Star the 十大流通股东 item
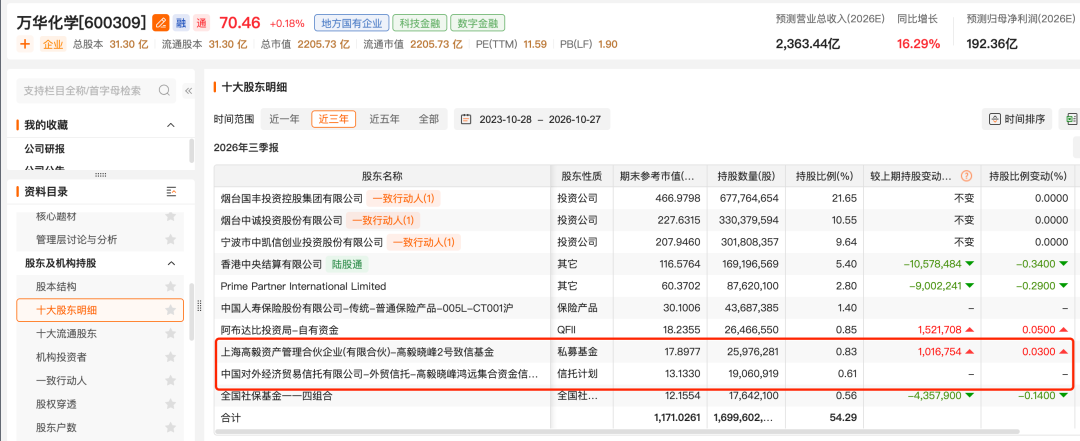This screenshot has width=1080, height=441. 170,334
